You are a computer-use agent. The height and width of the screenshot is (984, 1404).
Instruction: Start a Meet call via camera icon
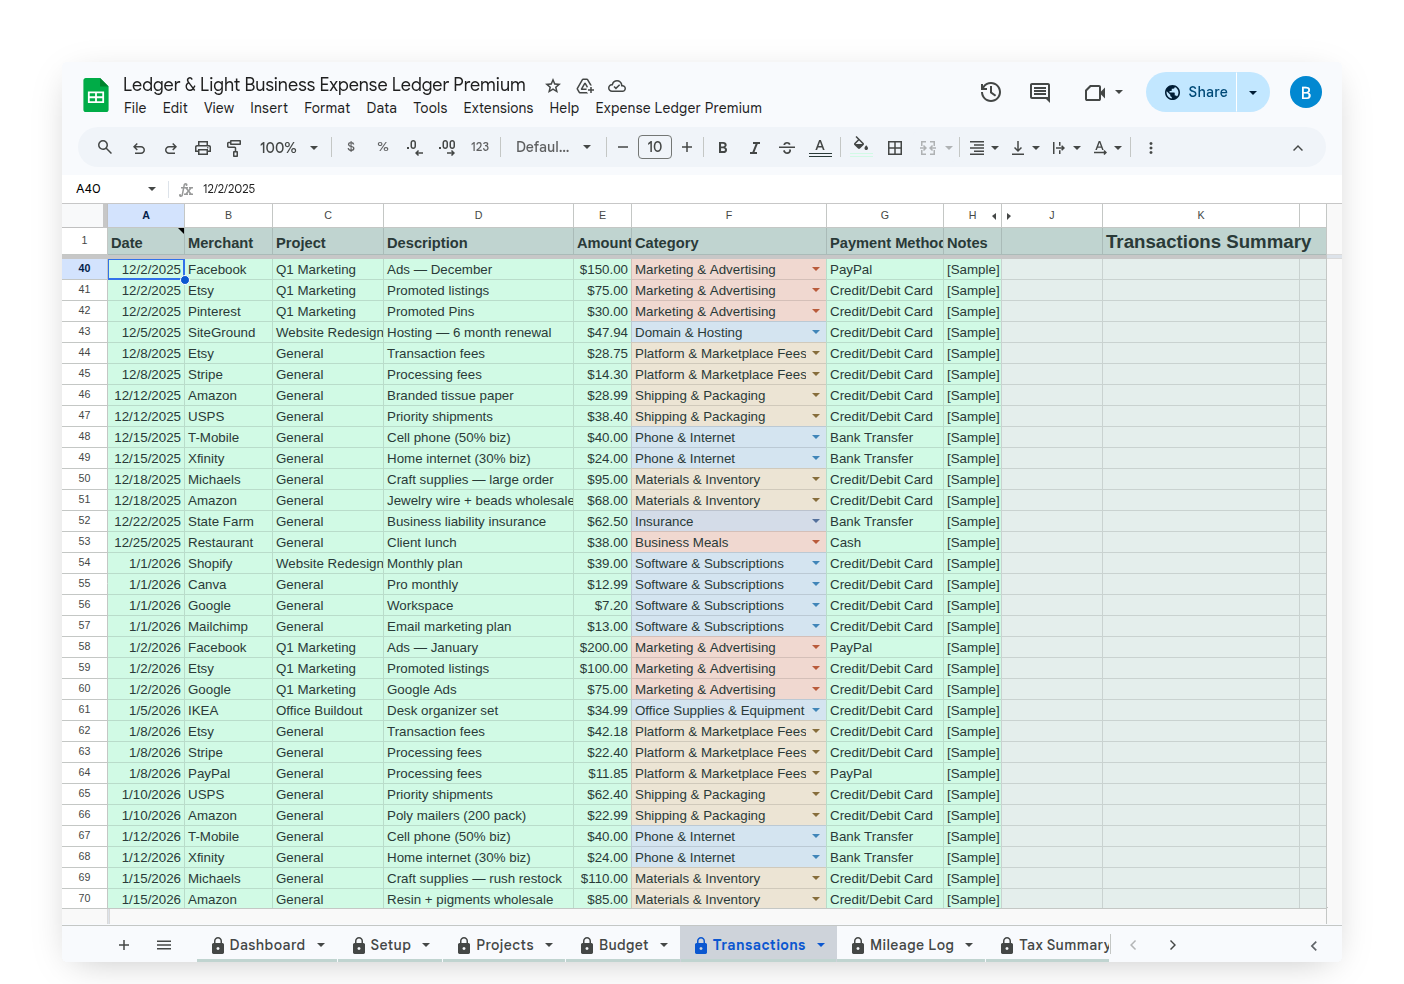(x=1094, y=92)
